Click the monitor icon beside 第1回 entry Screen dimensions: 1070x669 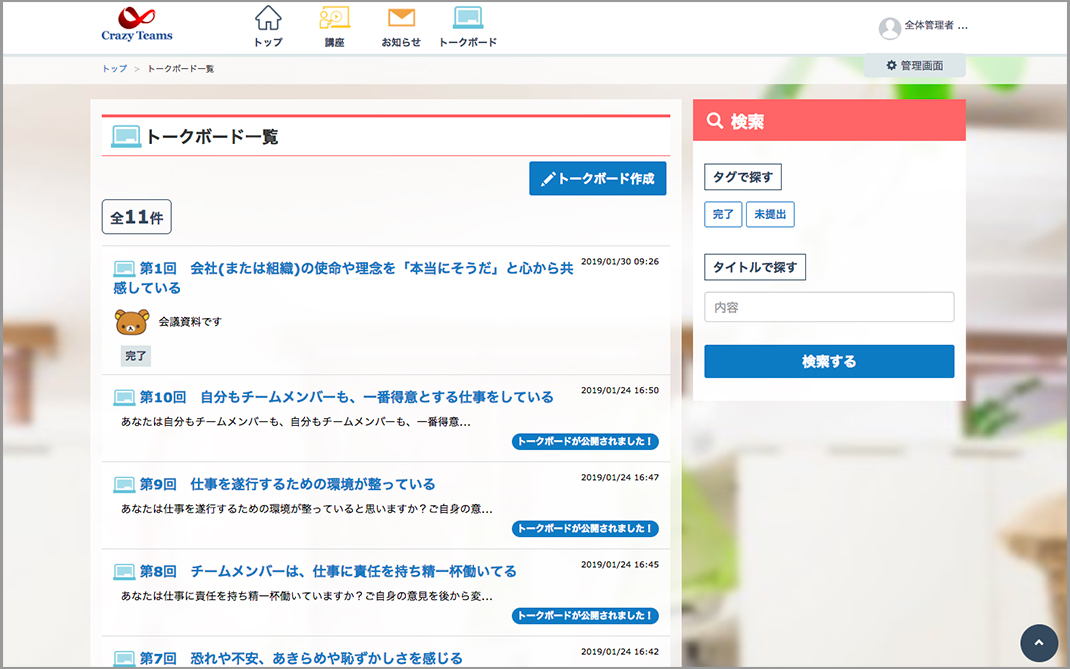pyautogui.click(x=124, y=268)
